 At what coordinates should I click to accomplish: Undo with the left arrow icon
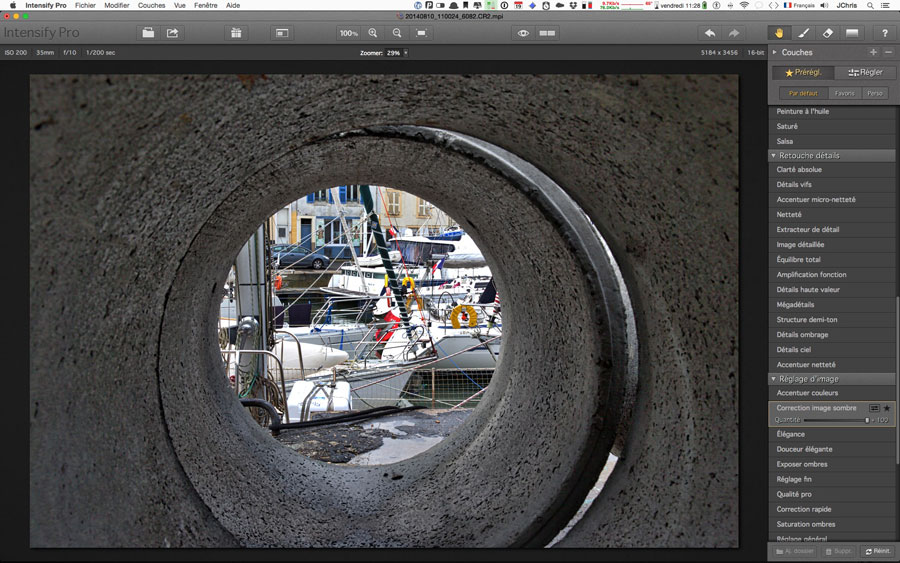(x=710, y=33)
